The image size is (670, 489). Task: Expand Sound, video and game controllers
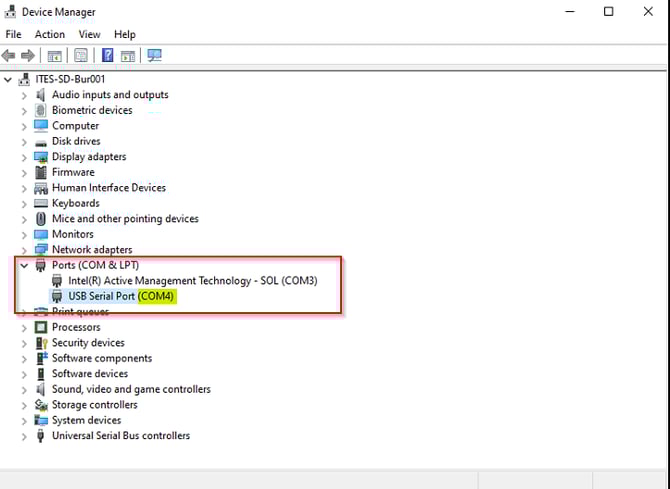[x=24, y=390]
